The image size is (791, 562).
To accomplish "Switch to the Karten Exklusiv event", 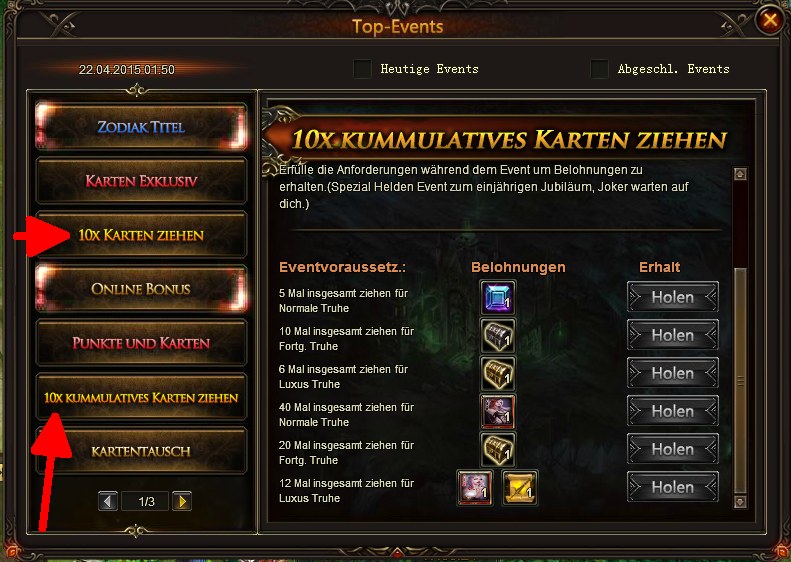I will point(141,181).
